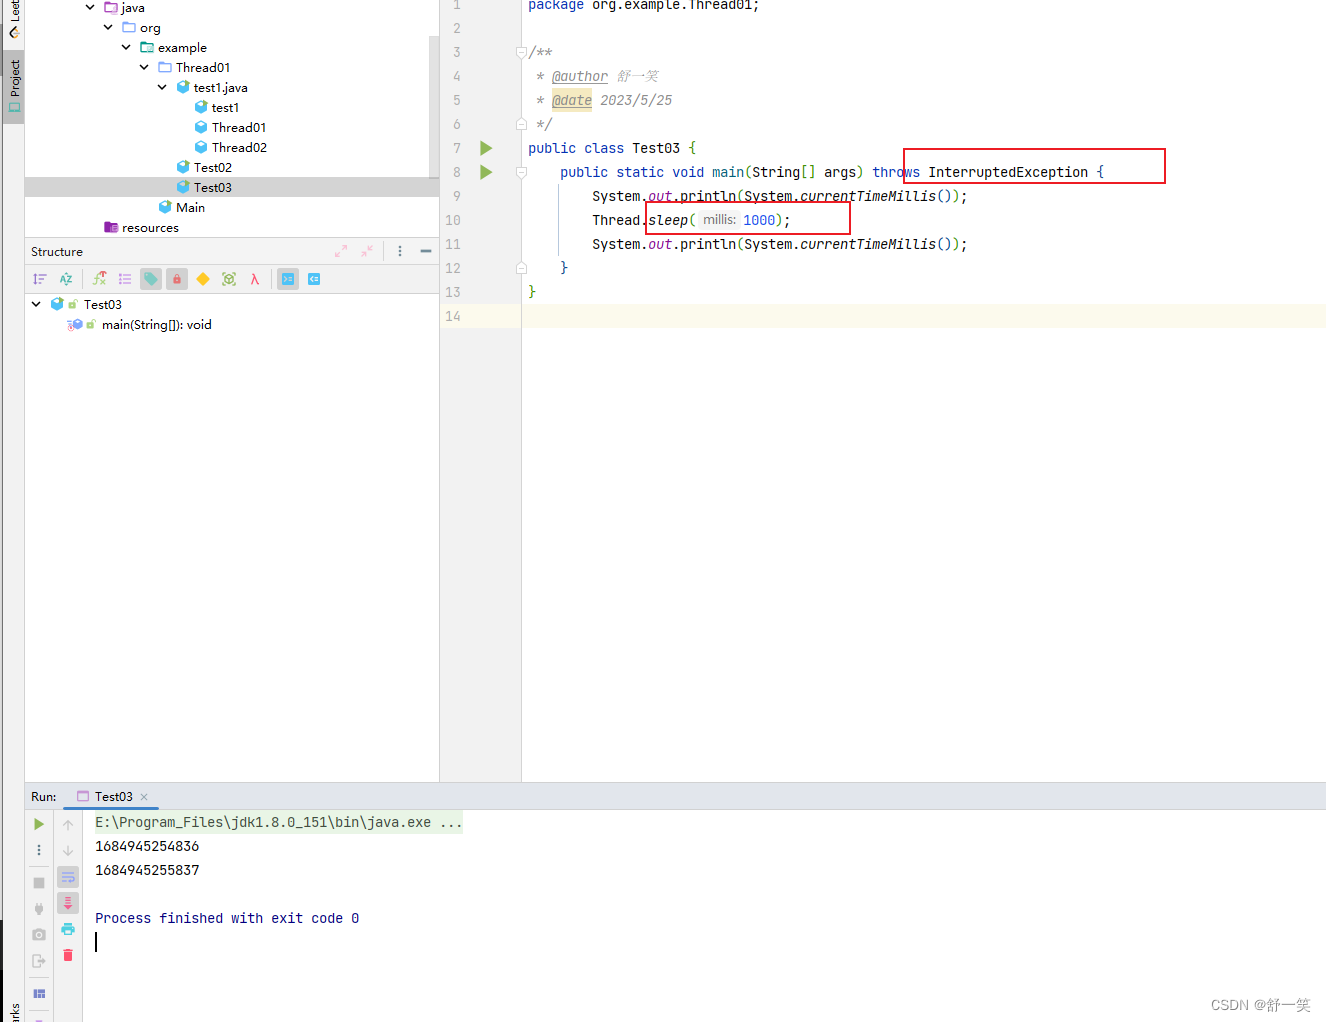Click the Sort Alphabetically icon in Structure
Image resolution: width=1326 pixels, height=1022 pixels.
coord(66,279)
